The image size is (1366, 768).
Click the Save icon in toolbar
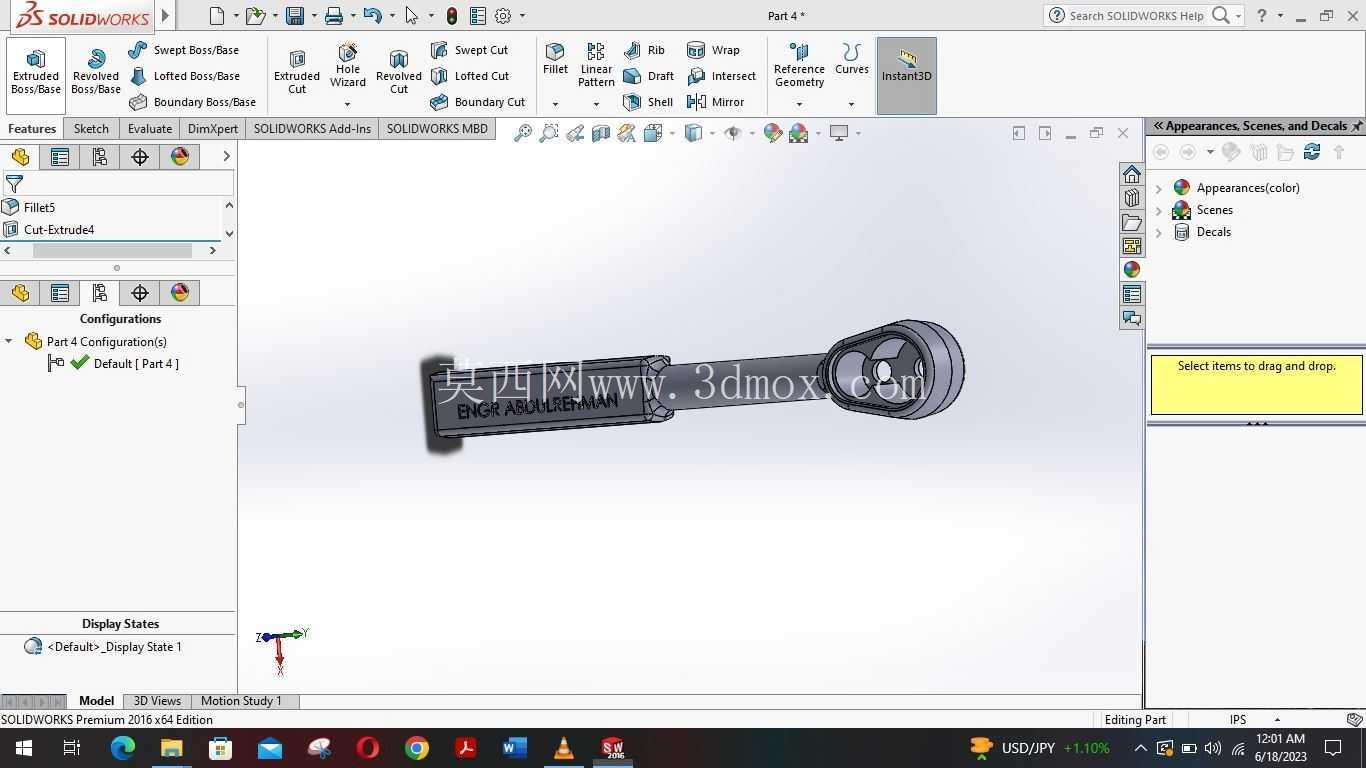click(x=294, y=16)
